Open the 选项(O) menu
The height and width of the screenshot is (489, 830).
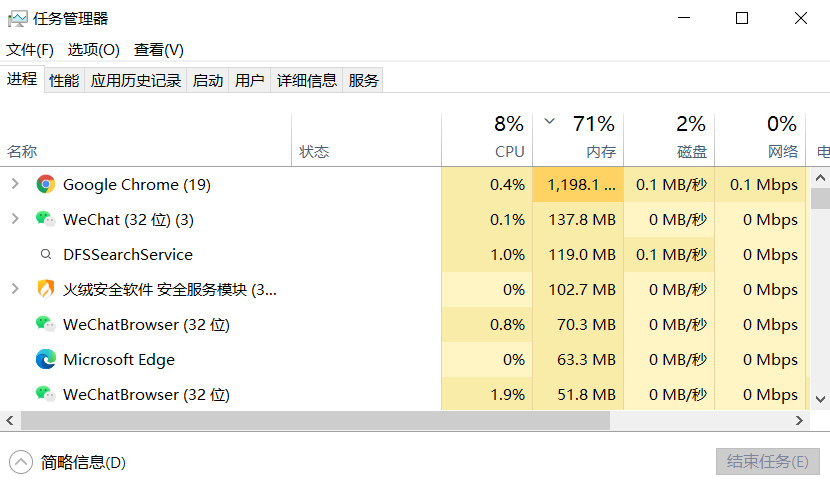click(x=93, y=50)
